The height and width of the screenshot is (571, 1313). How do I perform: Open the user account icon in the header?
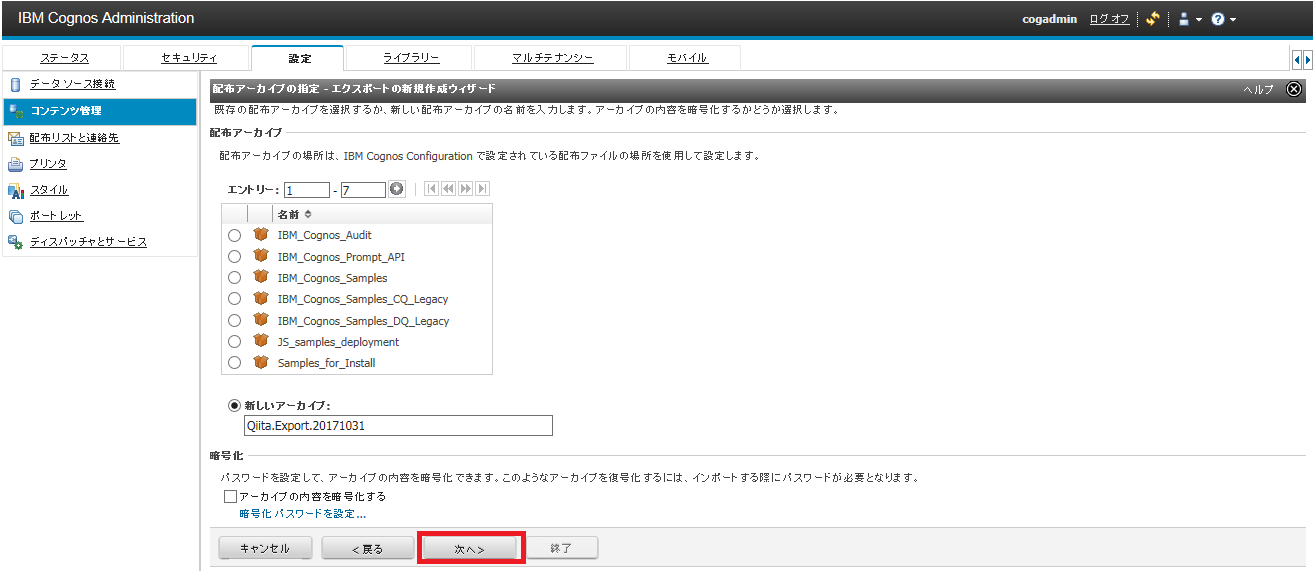pos(1183,19)
